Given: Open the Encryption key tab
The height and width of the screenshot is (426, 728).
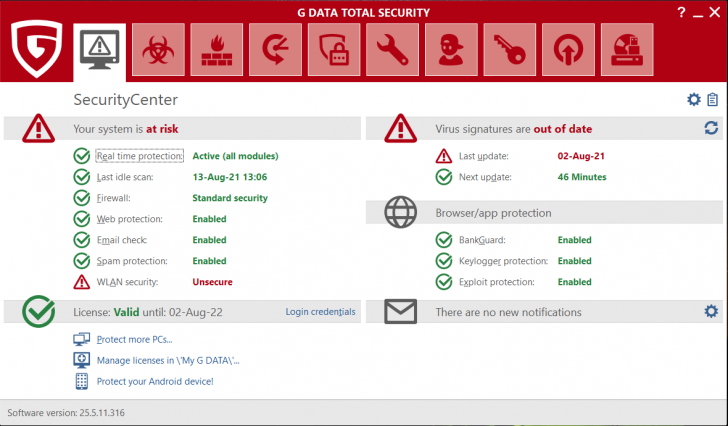Looking at the screenshot, I should [510, 50].
